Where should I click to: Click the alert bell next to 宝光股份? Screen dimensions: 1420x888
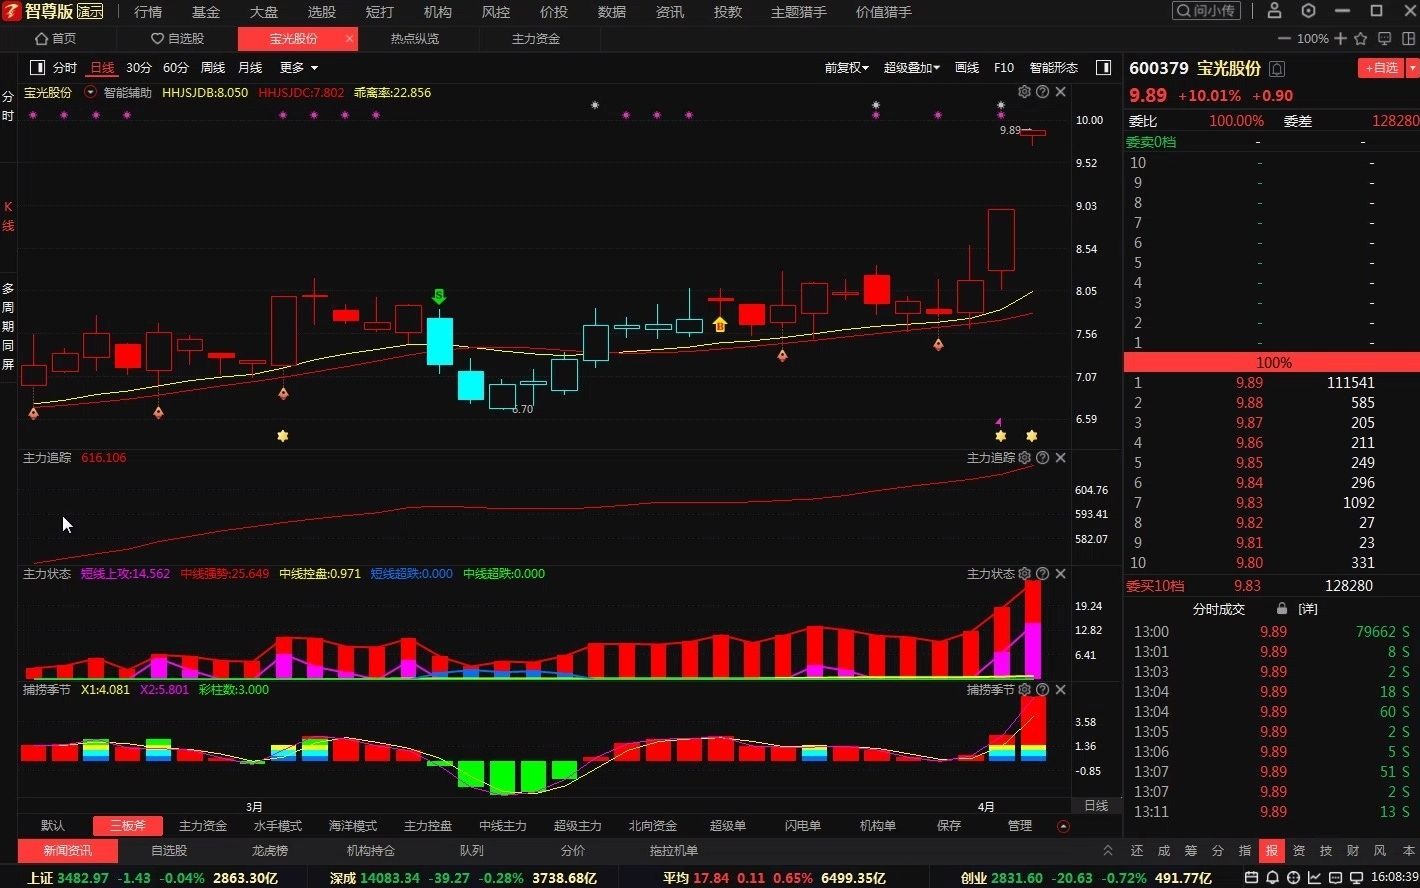coord(1277,69)
